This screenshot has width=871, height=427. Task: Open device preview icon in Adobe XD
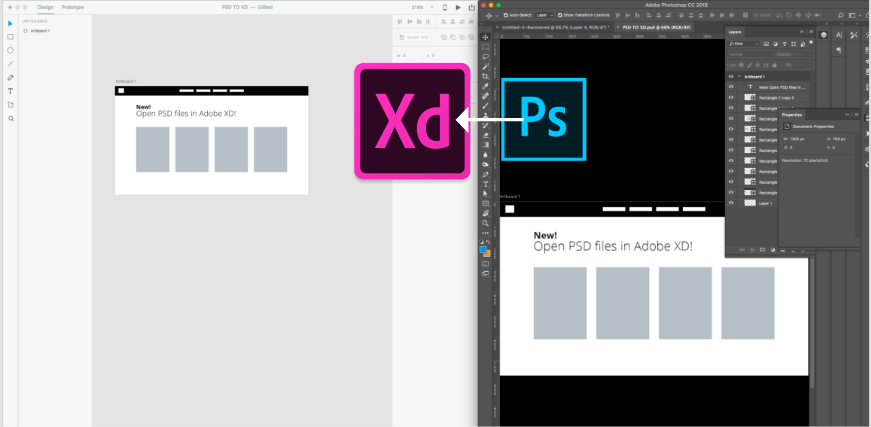point(445,7)
